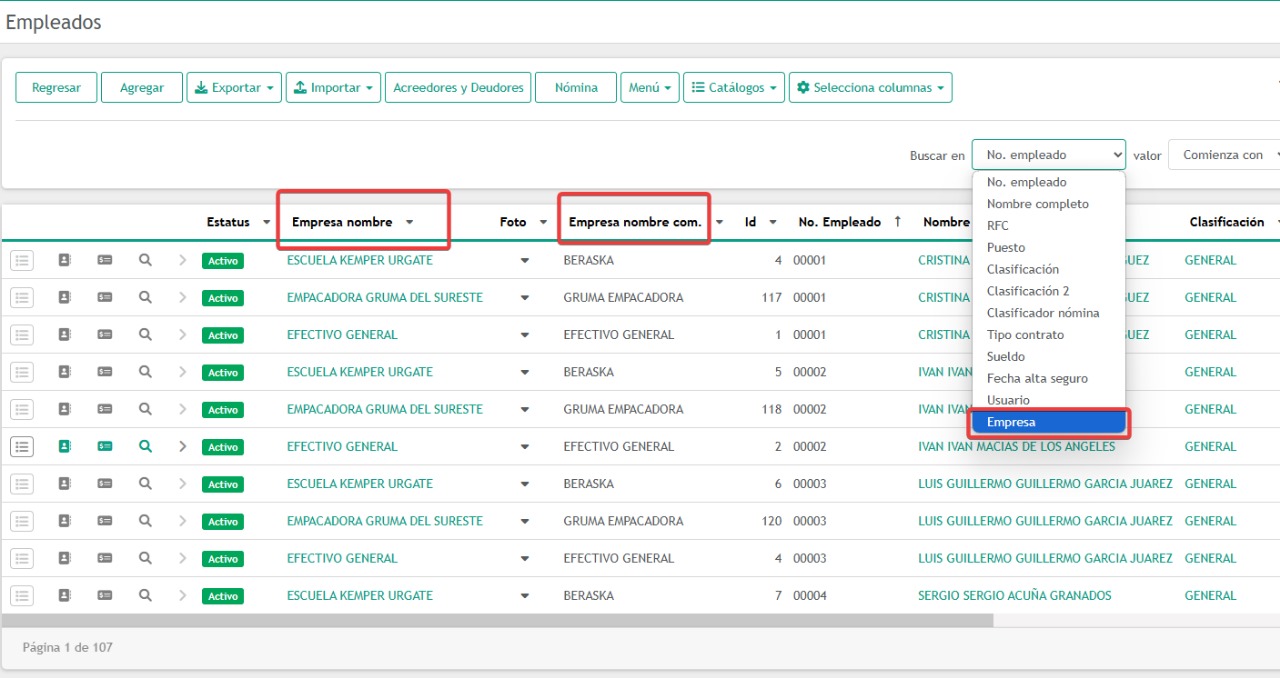Screen dimensions: 1280x678
Task: Open the Id column filter caret
Action: [773, 222]
